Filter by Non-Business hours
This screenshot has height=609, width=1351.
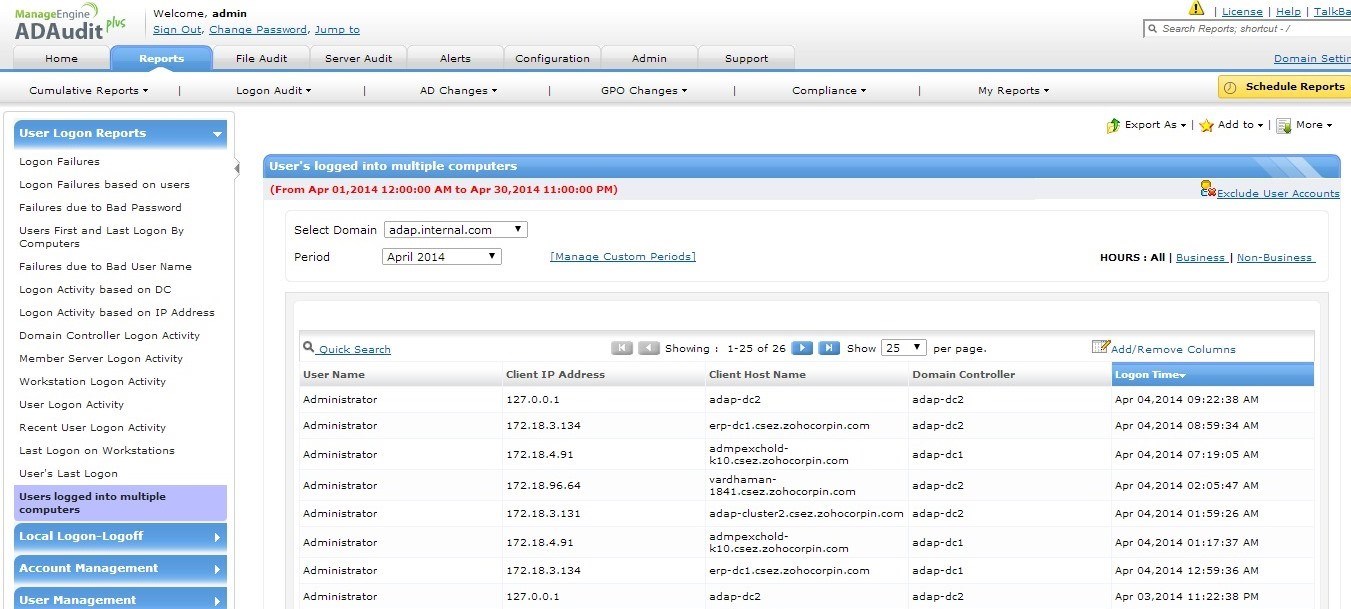pos(1274,258)
